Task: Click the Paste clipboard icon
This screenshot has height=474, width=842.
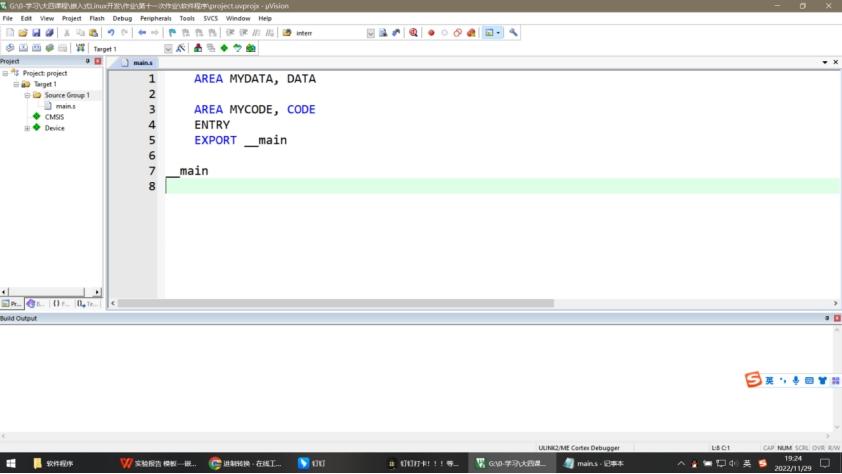Action: (93, 33)
